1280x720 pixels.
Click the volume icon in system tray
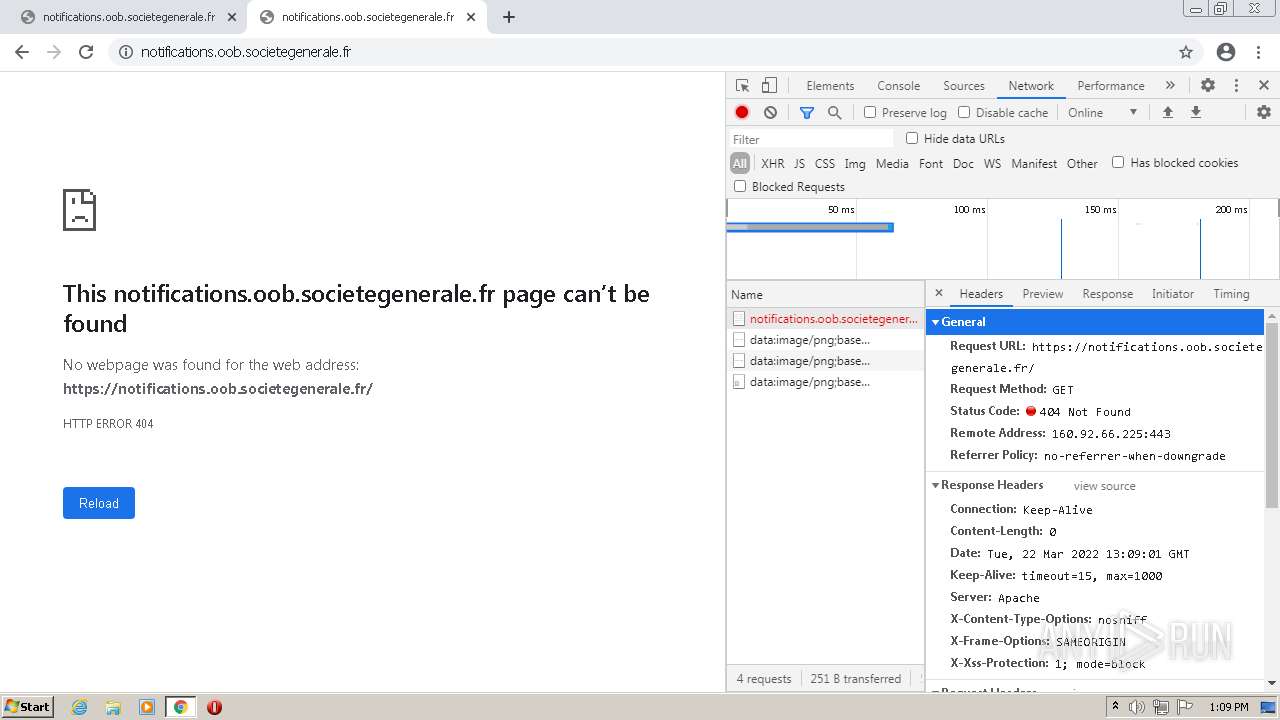pyautogui.click(x=1137, y=707)
